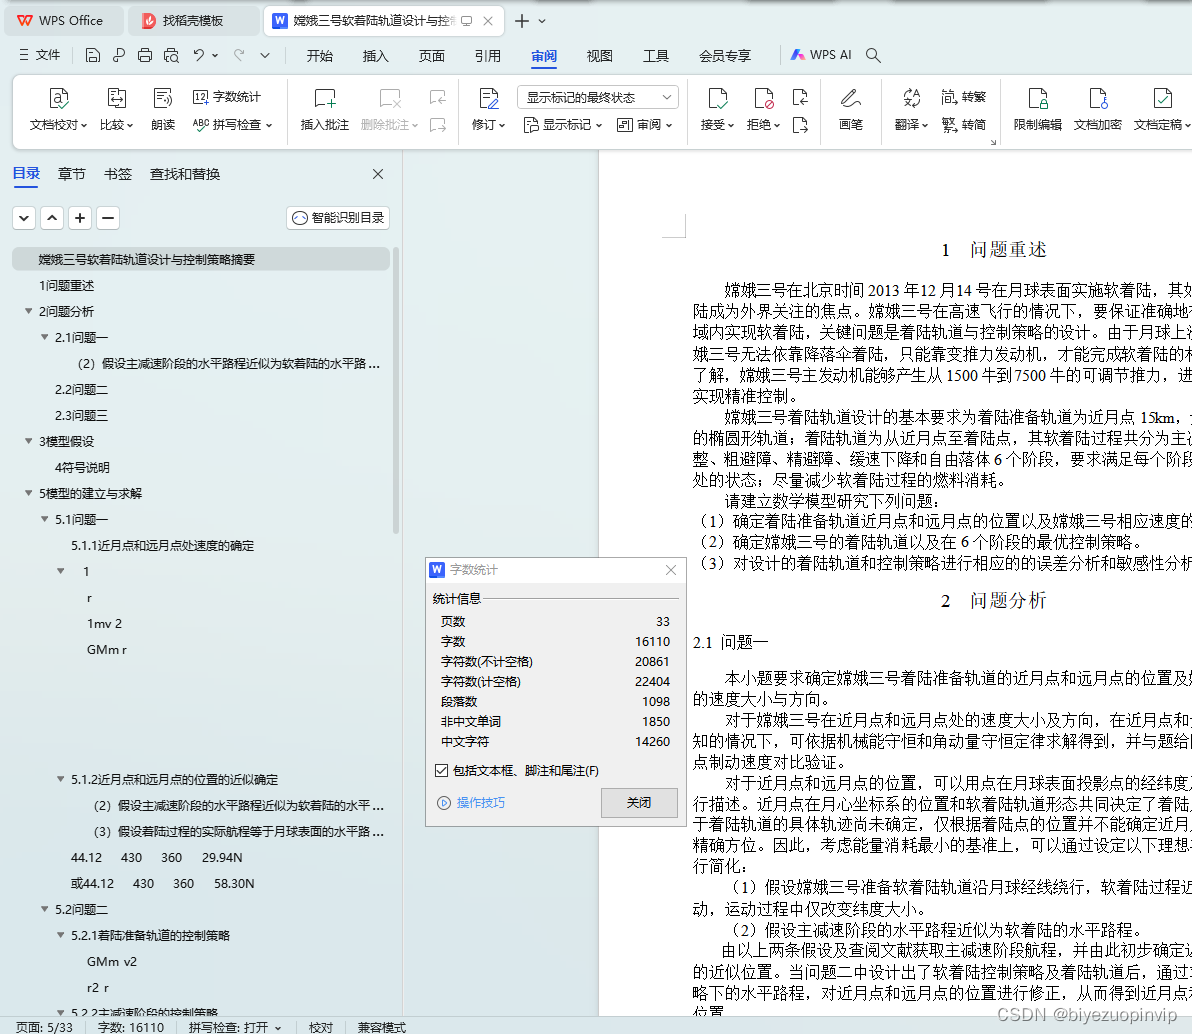1192x1034 pixels.
Task: Open WPS AI assistant
Action: (x=821, y=55)
